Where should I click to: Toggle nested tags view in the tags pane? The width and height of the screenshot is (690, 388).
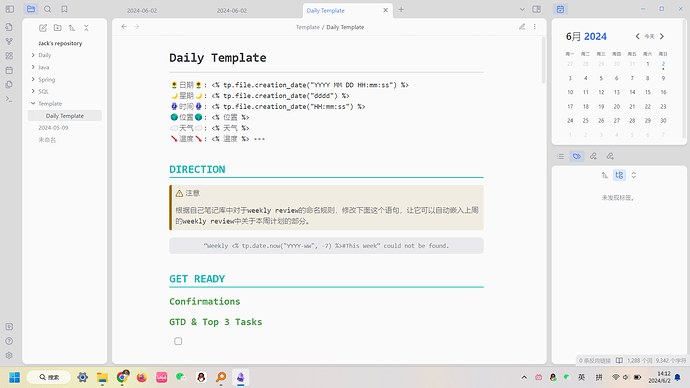(619, 175)
